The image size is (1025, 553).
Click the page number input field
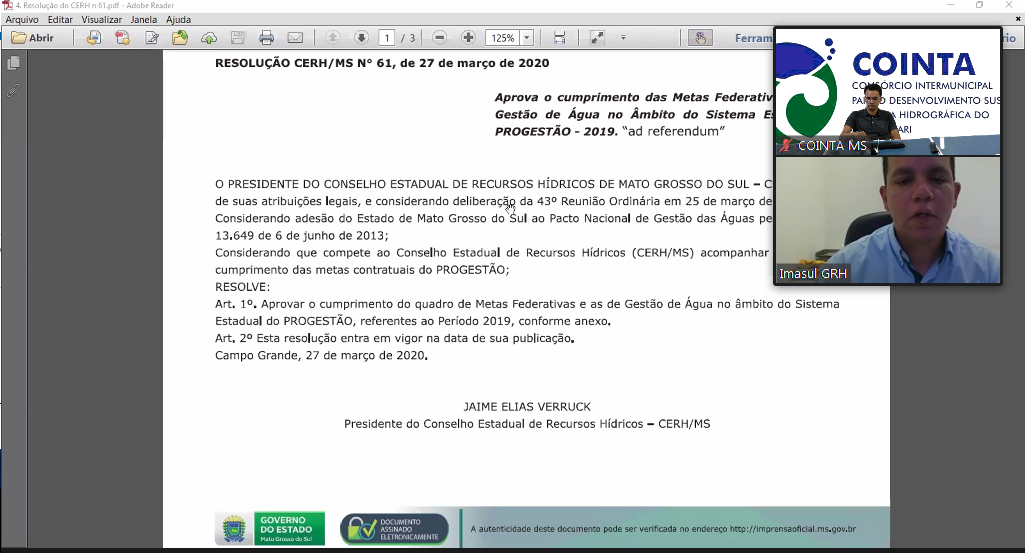[x=386, y=38]
